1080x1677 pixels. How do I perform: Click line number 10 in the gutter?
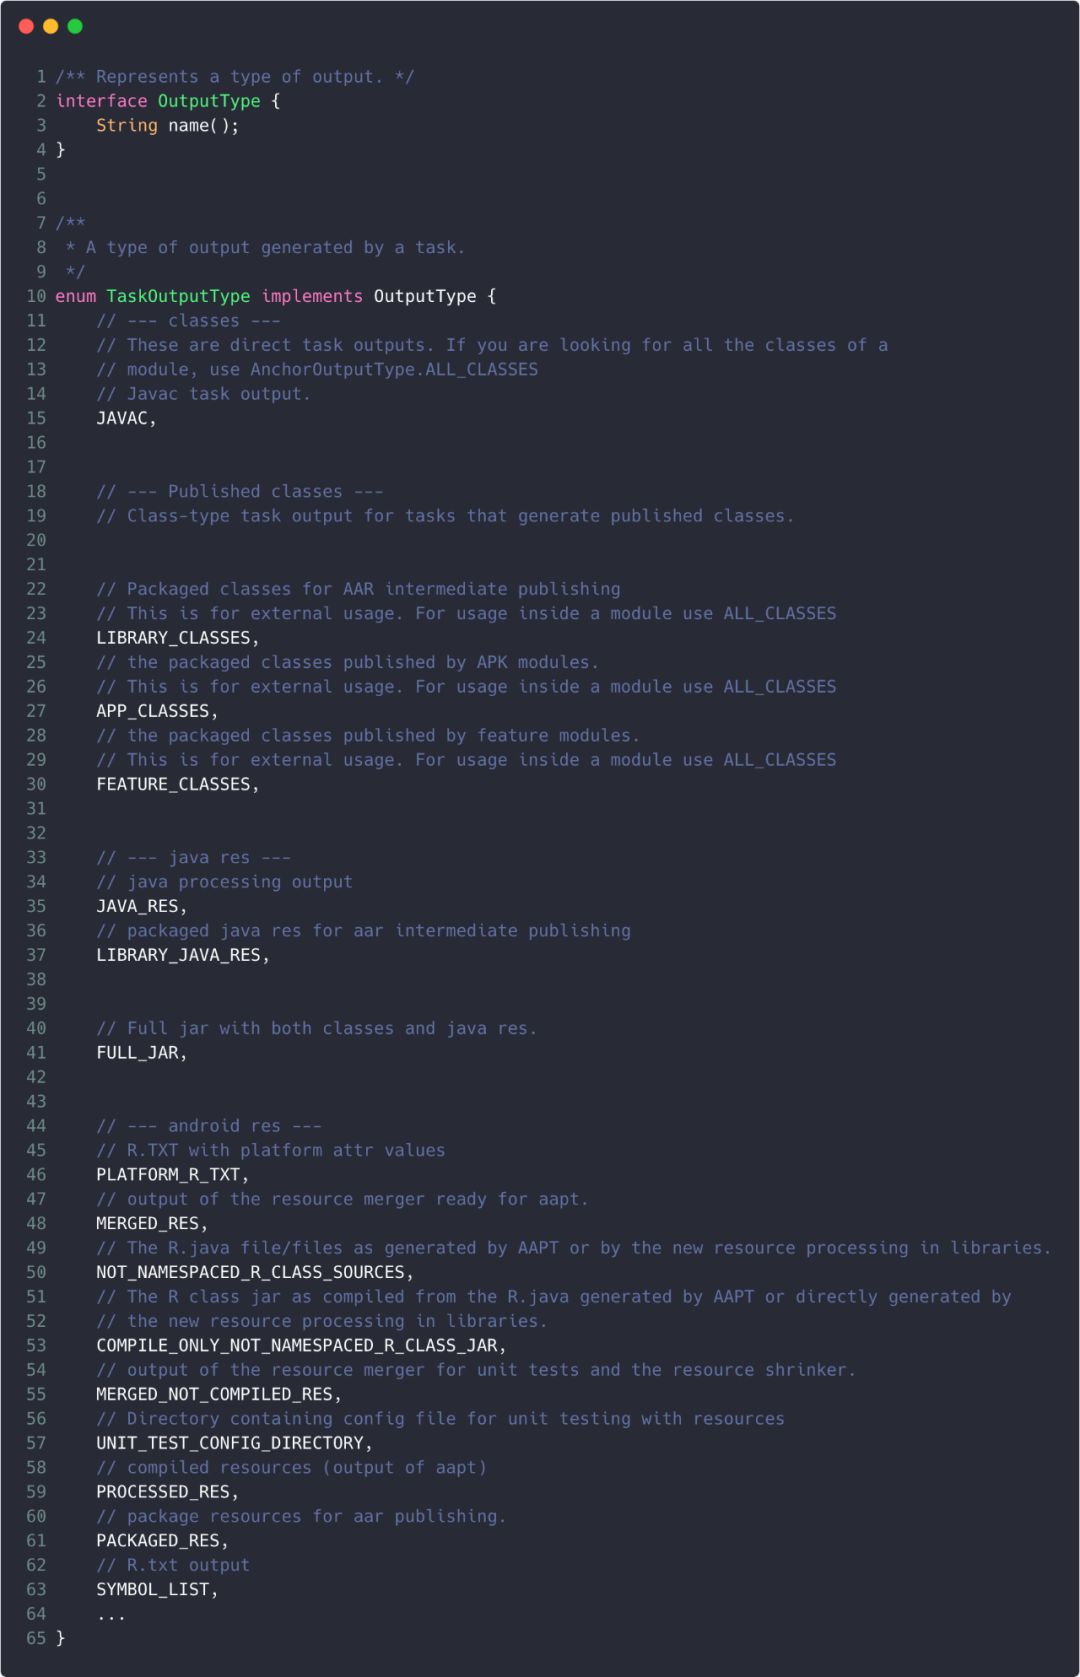(36, 296)
